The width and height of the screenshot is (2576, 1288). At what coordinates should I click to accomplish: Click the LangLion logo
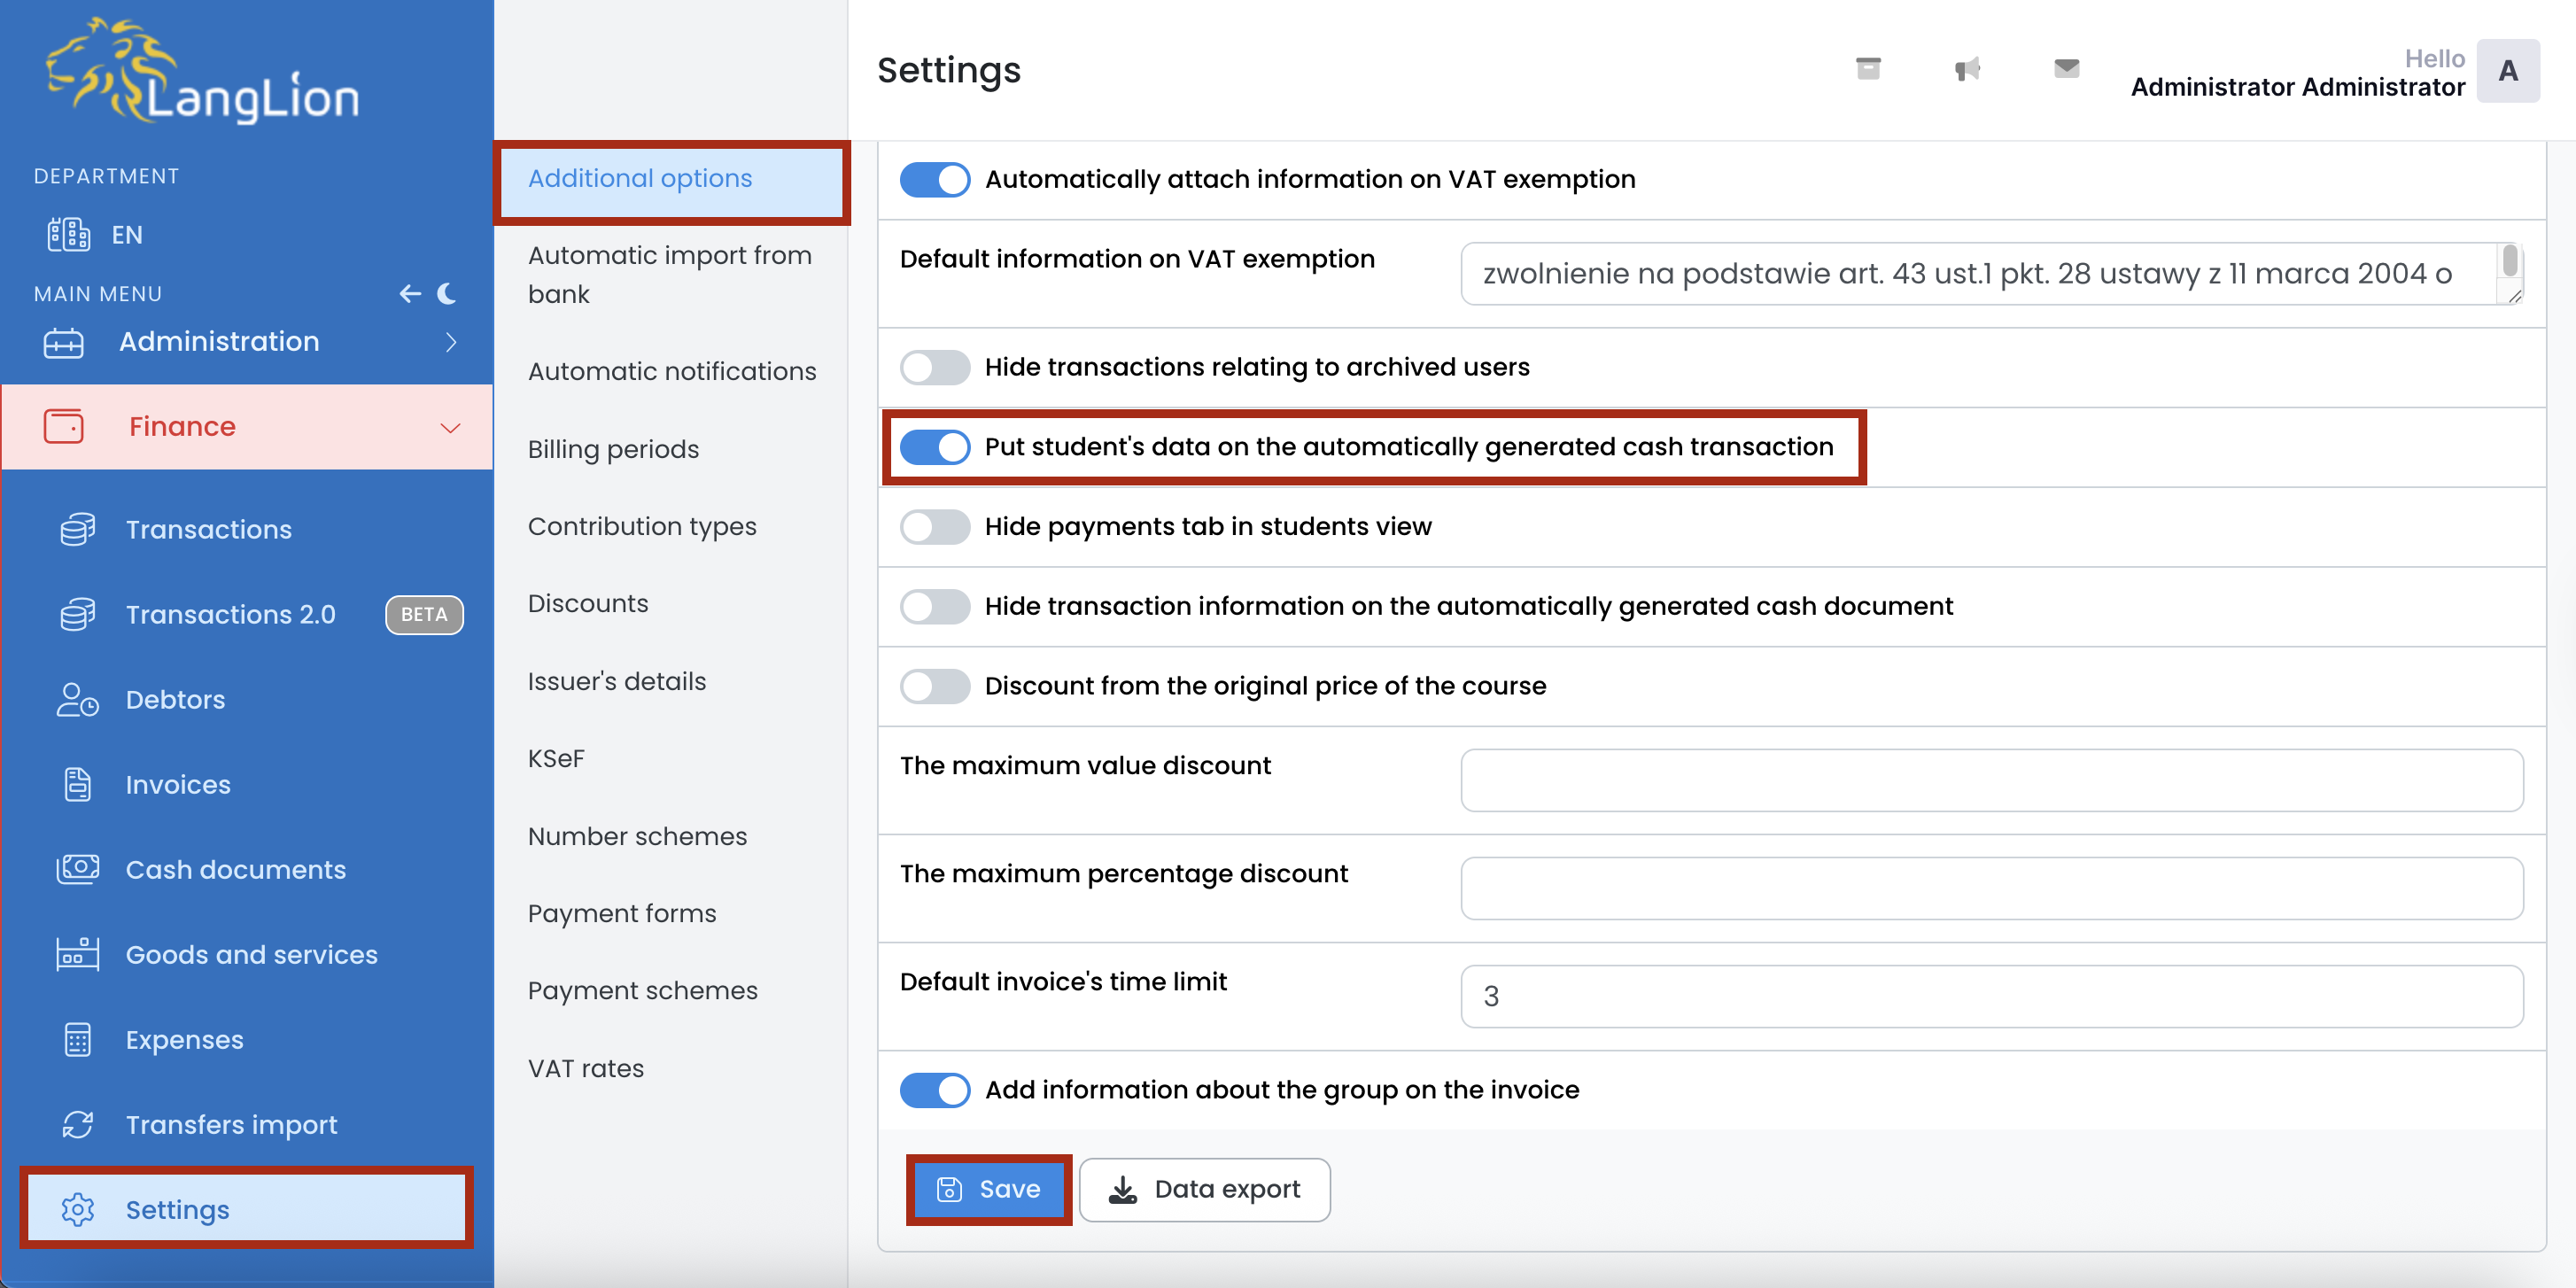pyautogui.click(x=204, y=72)
